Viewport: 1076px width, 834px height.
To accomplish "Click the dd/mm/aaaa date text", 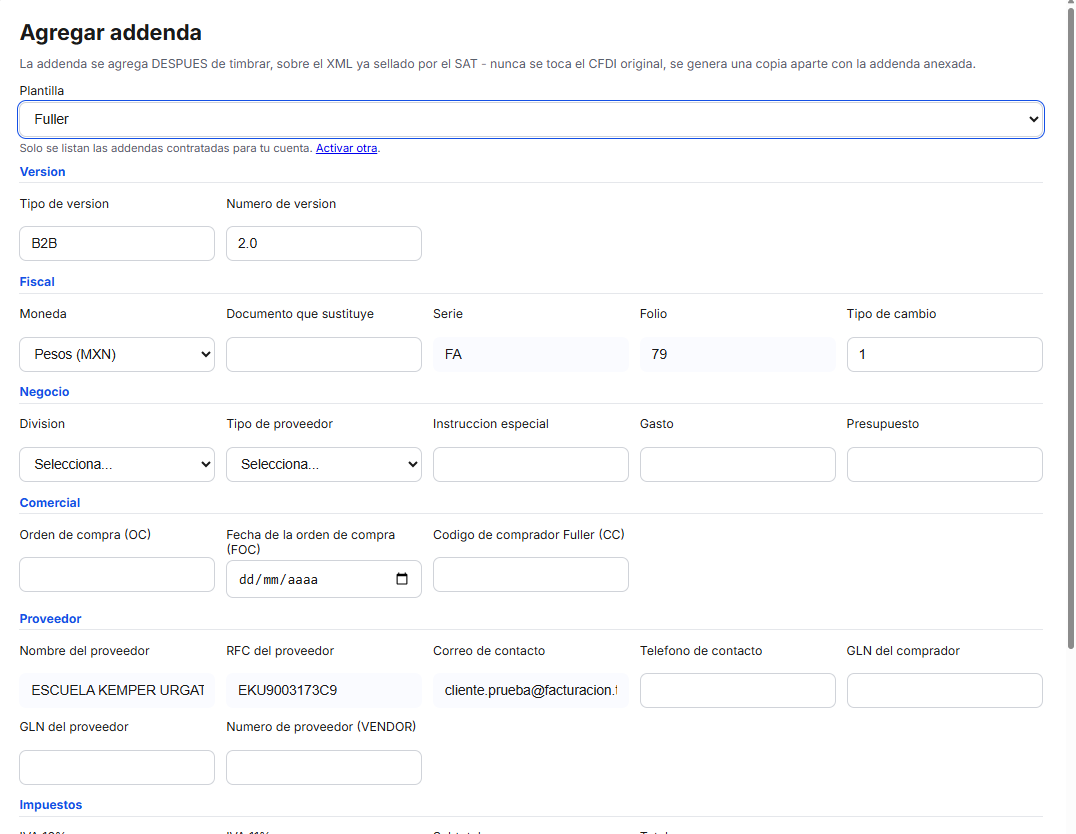I will pyautogui.click(x=278, y=580).
